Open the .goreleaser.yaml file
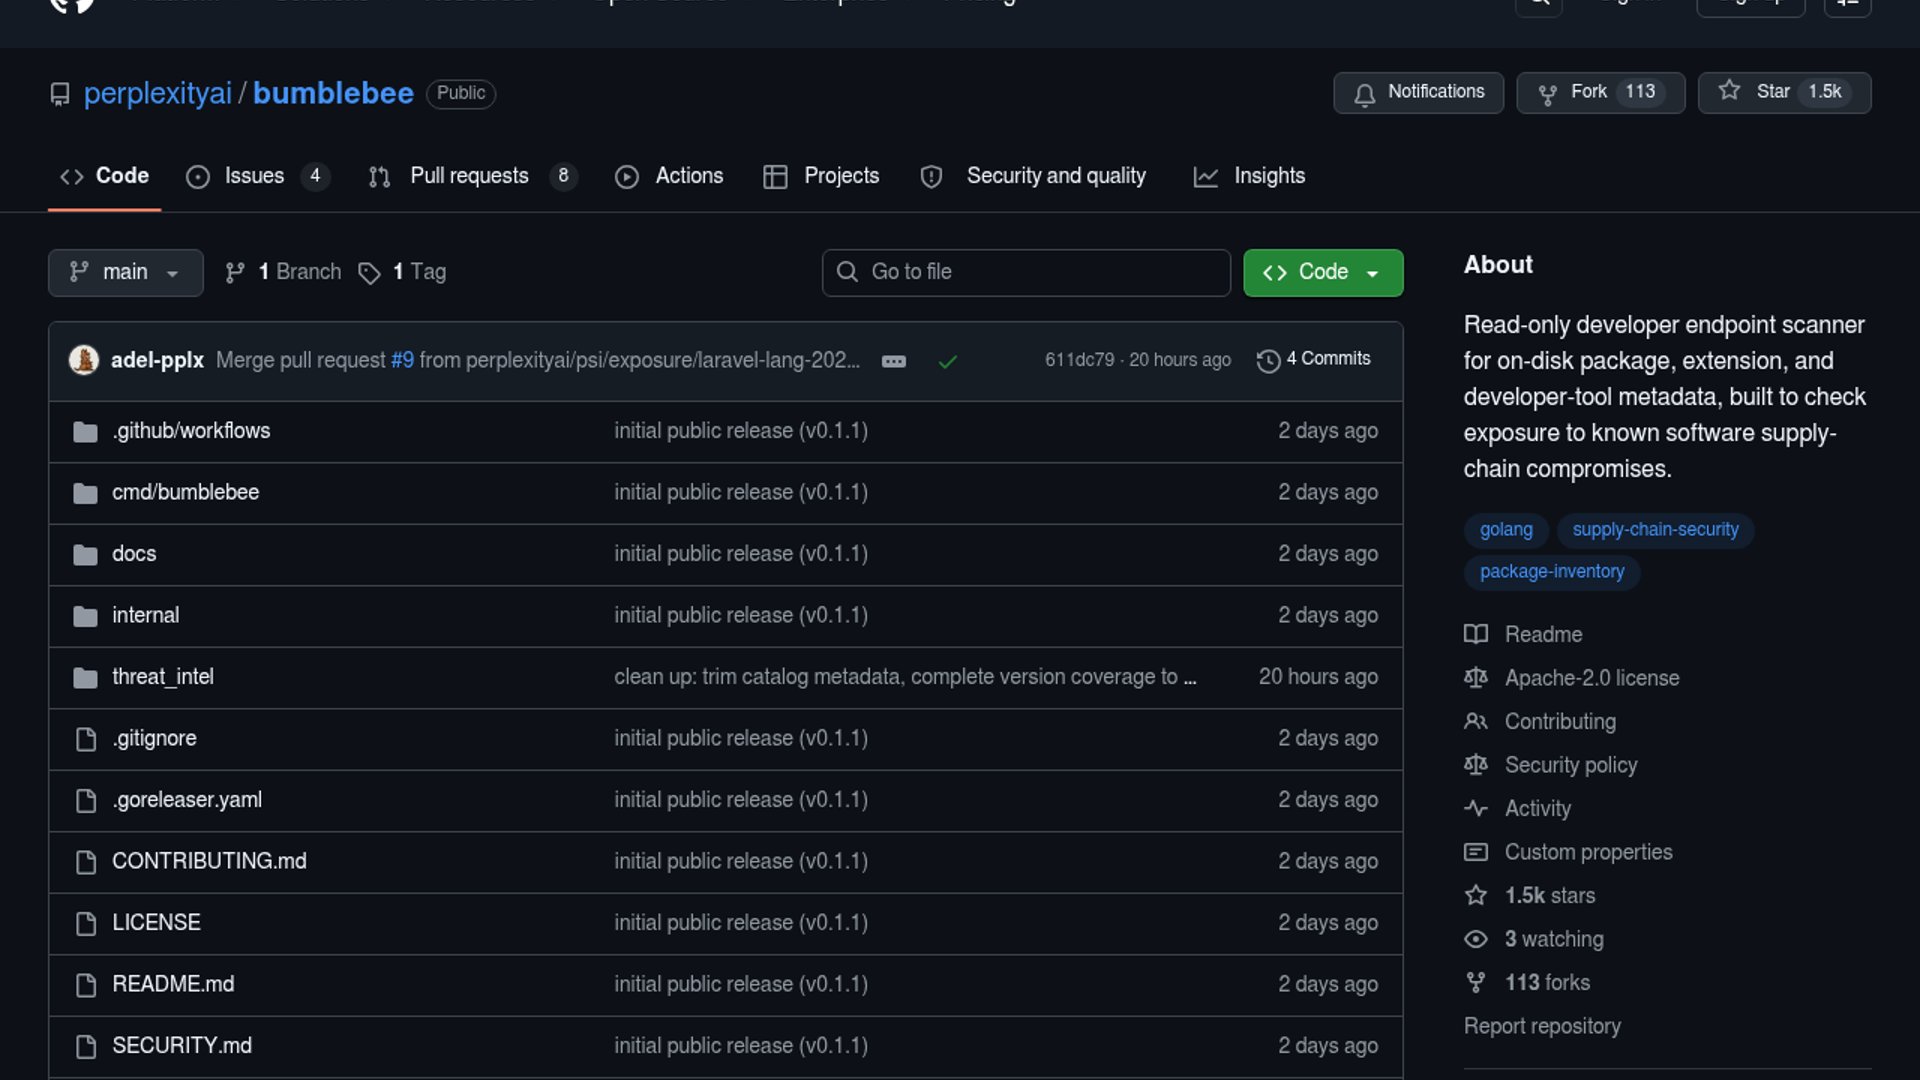 [187, 800]
